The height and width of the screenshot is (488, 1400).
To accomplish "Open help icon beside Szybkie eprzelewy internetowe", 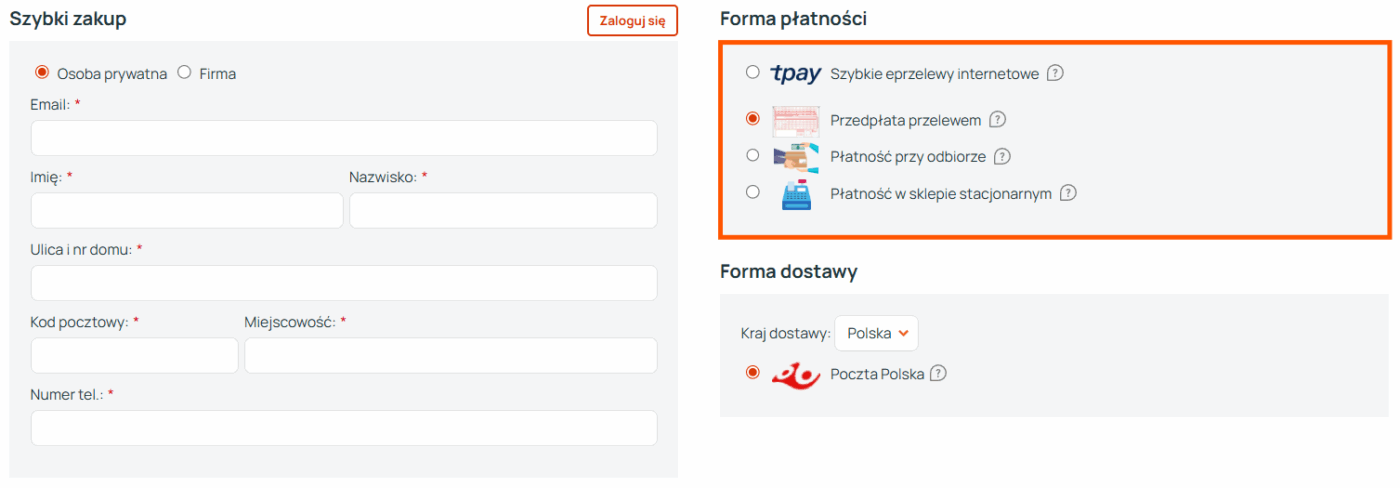I will [x=1055, y=73].
